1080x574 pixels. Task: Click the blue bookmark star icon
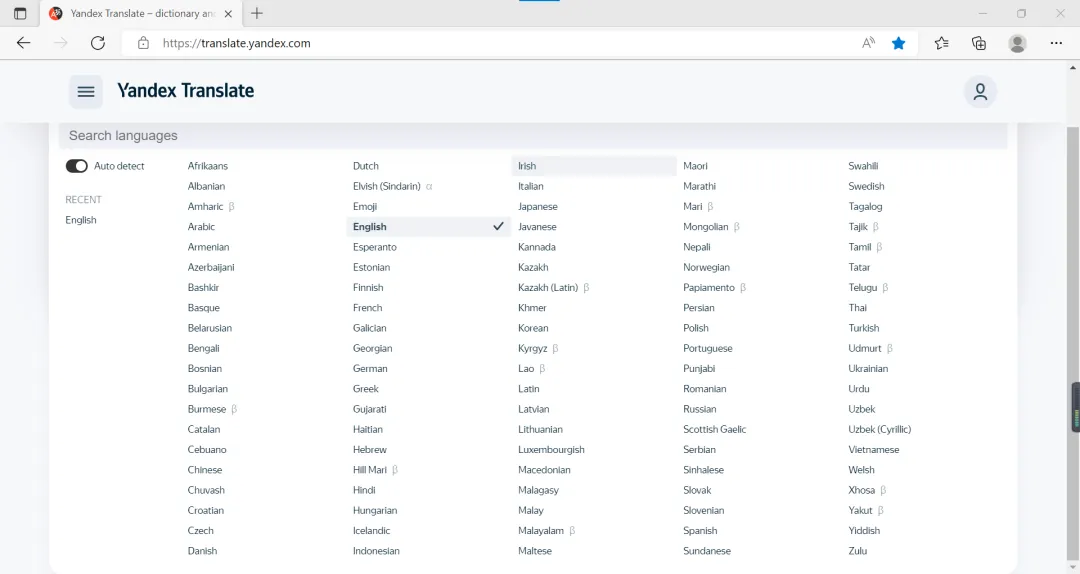click(898, 43)
